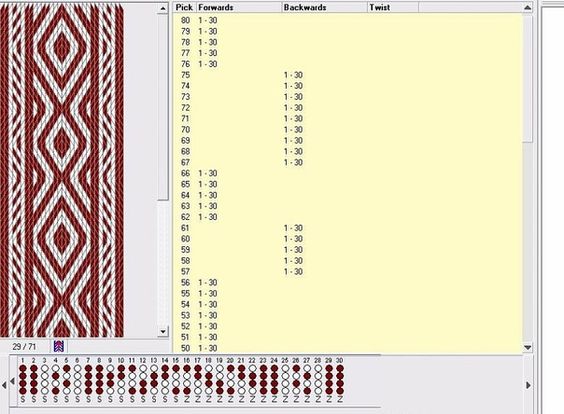Click the woven band pattern preview
The width and height of the screenshot is (564, 414).
tap(62, 171)
